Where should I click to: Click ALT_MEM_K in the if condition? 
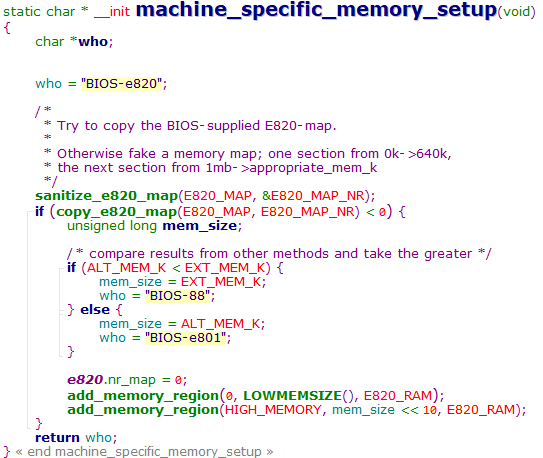(x=126, y=268)
